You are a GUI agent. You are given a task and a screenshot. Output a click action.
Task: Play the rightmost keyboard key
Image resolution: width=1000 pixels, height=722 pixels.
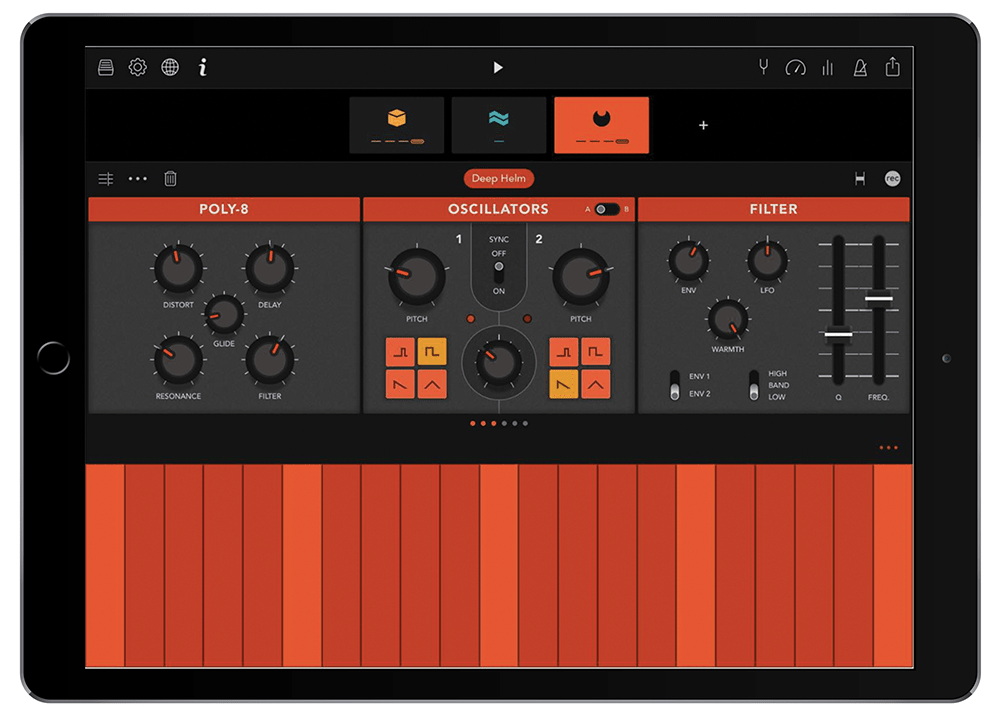(893, 566)
